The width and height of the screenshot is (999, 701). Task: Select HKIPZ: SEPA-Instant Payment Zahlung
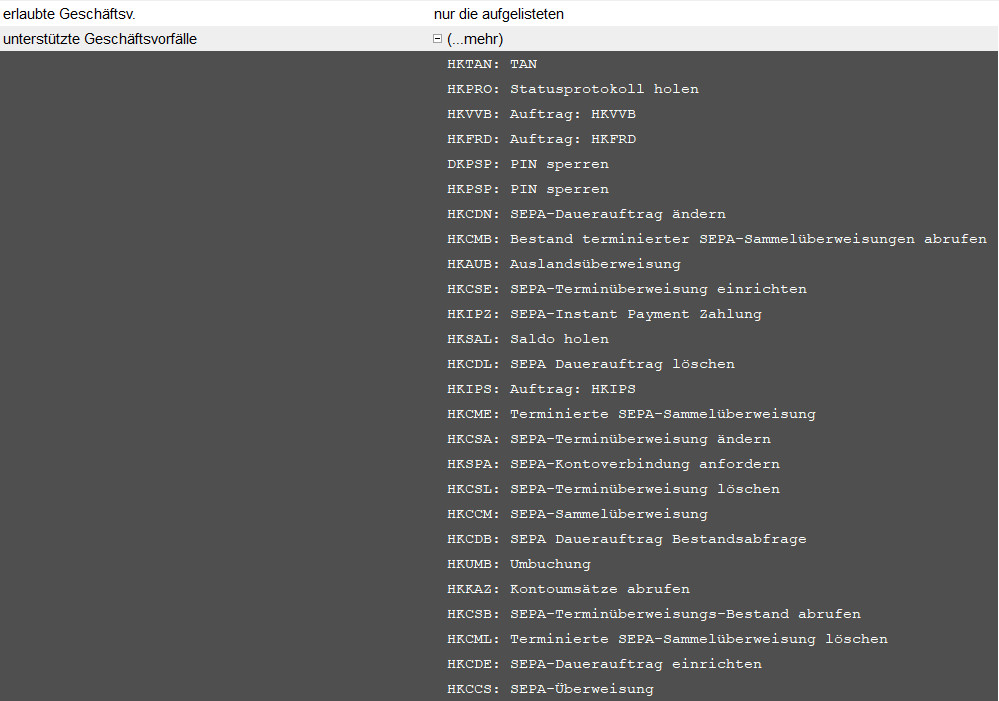click(604, 314)
